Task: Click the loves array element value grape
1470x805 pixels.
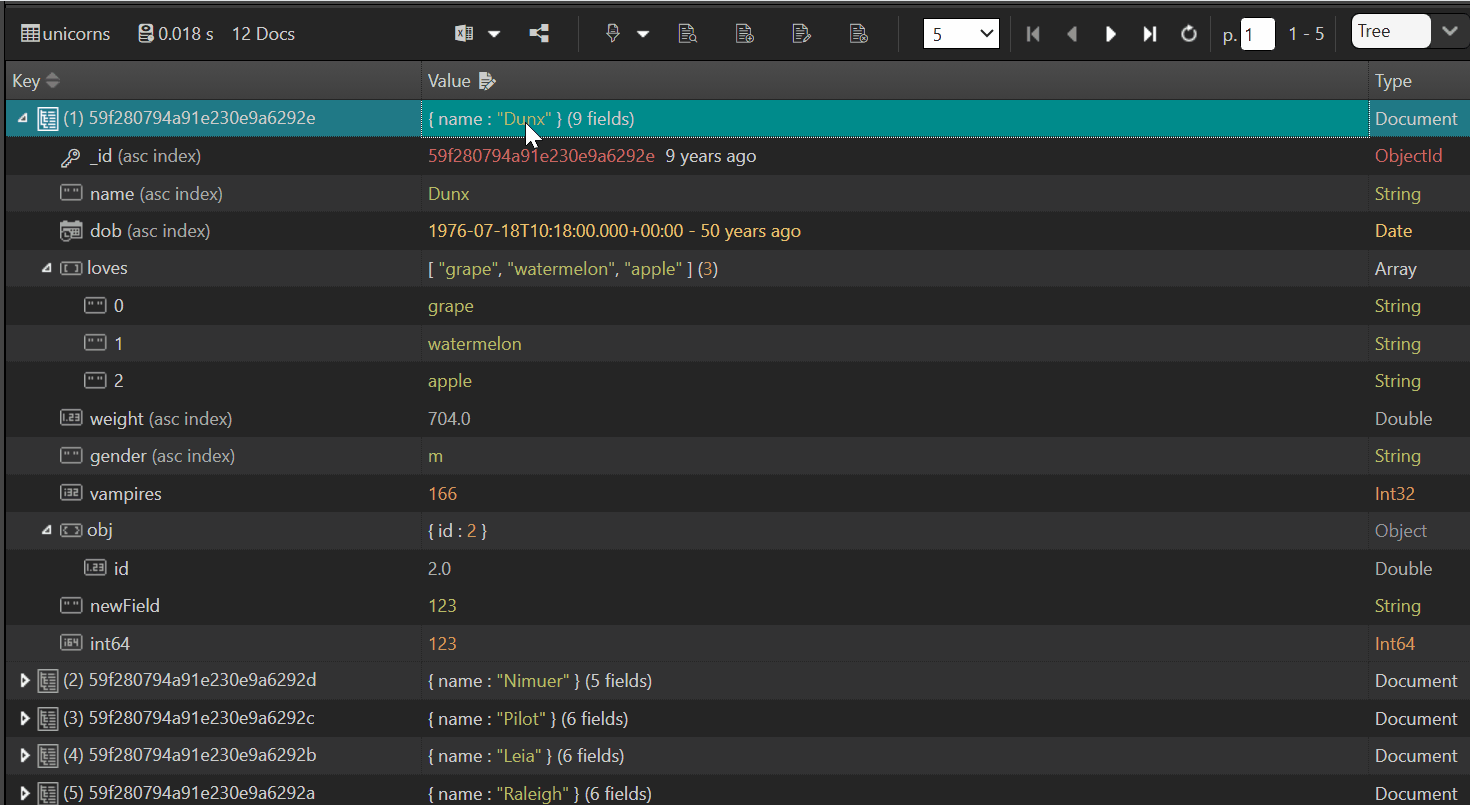Action: (x=451, y=306)
